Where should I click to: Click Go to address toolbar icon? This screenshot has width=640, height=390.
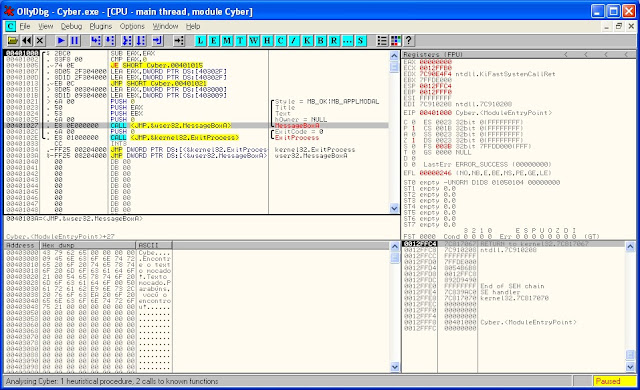point(179,40)
